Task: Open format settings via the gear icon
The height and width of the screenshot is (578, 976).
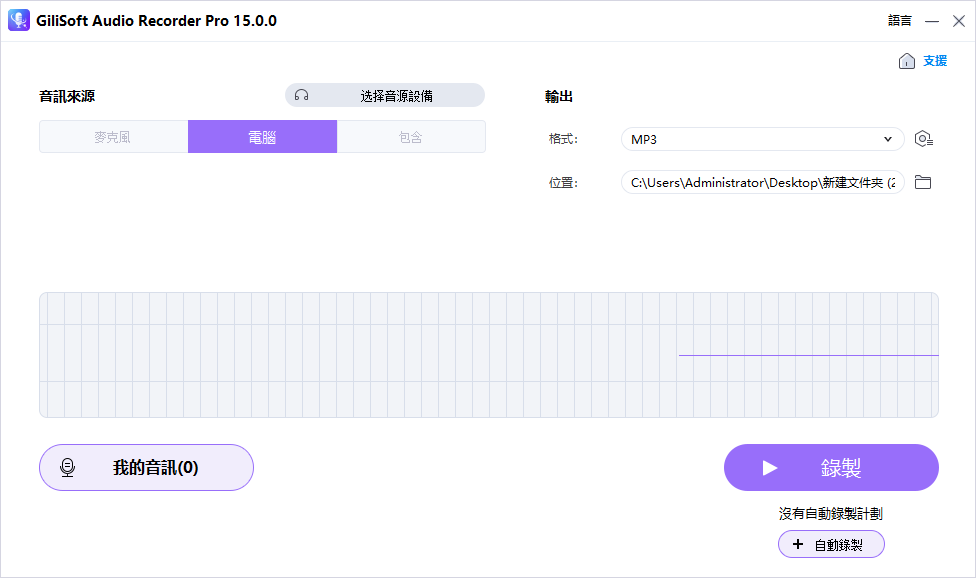Action: coord(923,139)
